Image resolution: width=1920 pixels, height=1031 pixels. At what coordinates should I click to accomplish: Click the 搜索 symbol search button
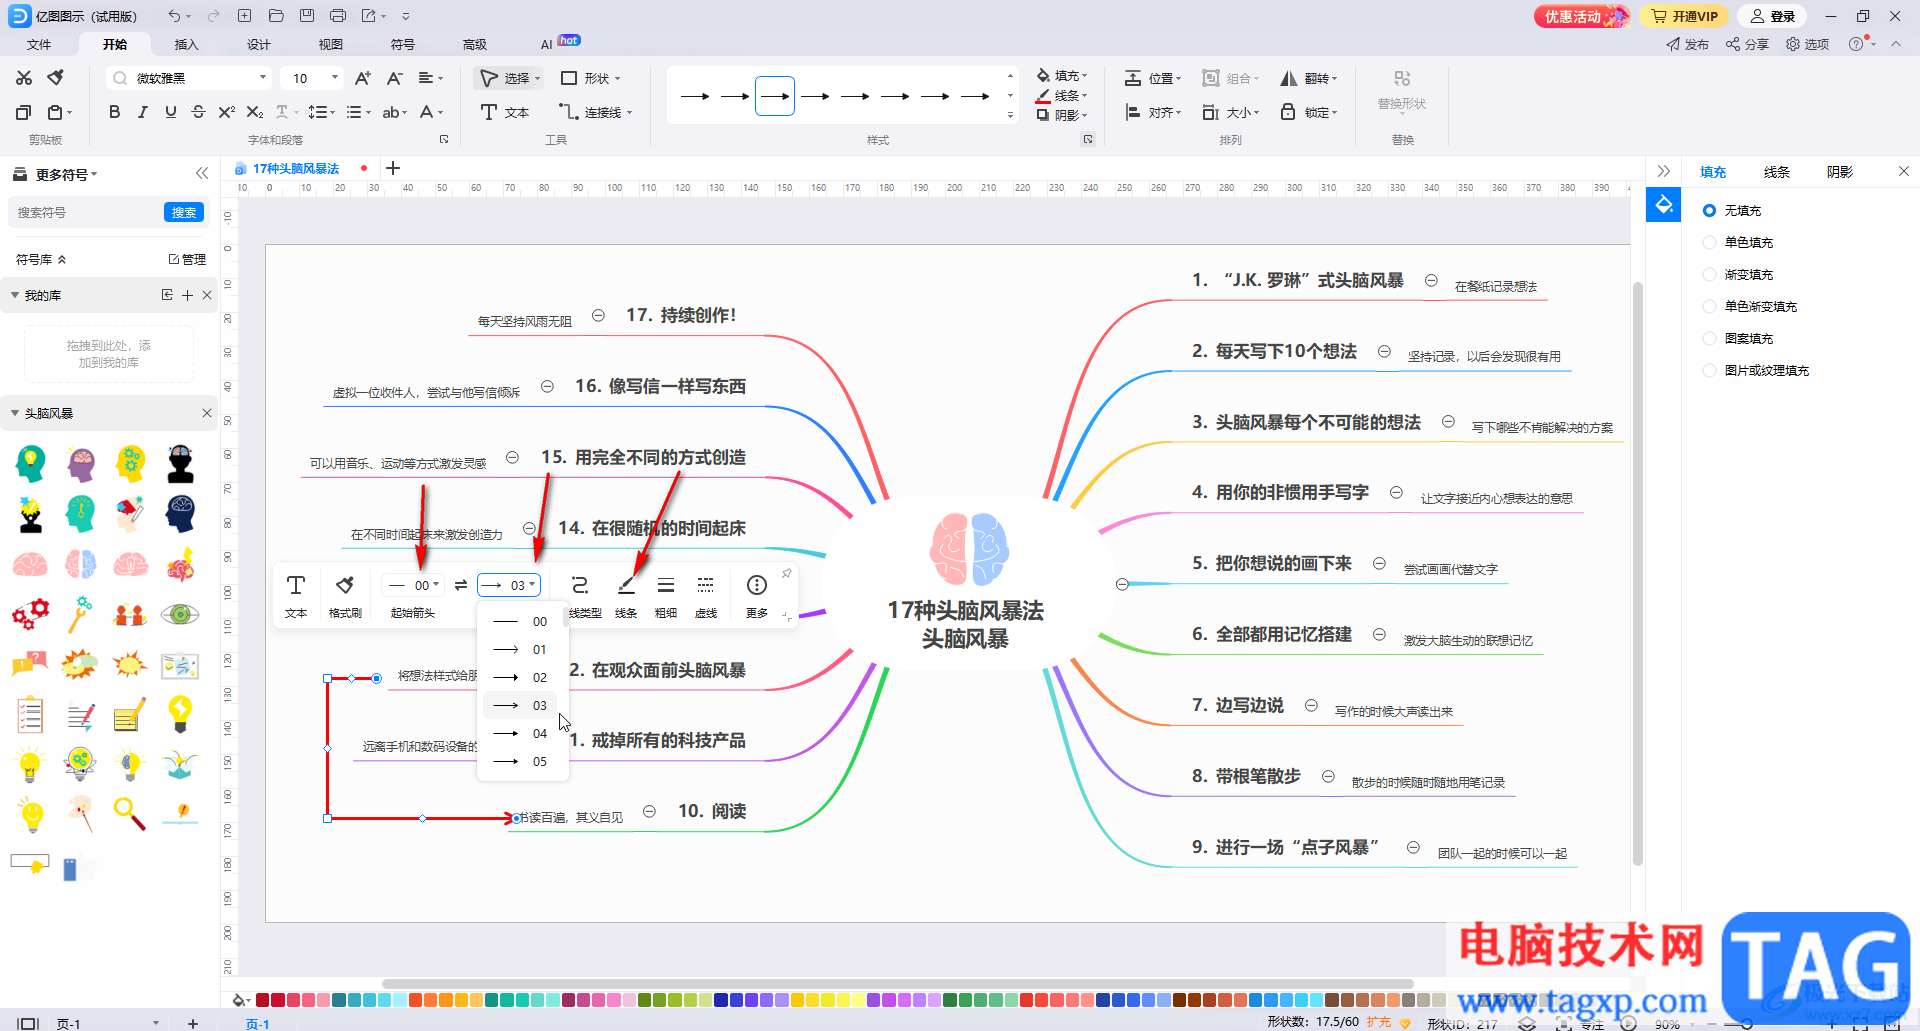[x=184, y=212]
